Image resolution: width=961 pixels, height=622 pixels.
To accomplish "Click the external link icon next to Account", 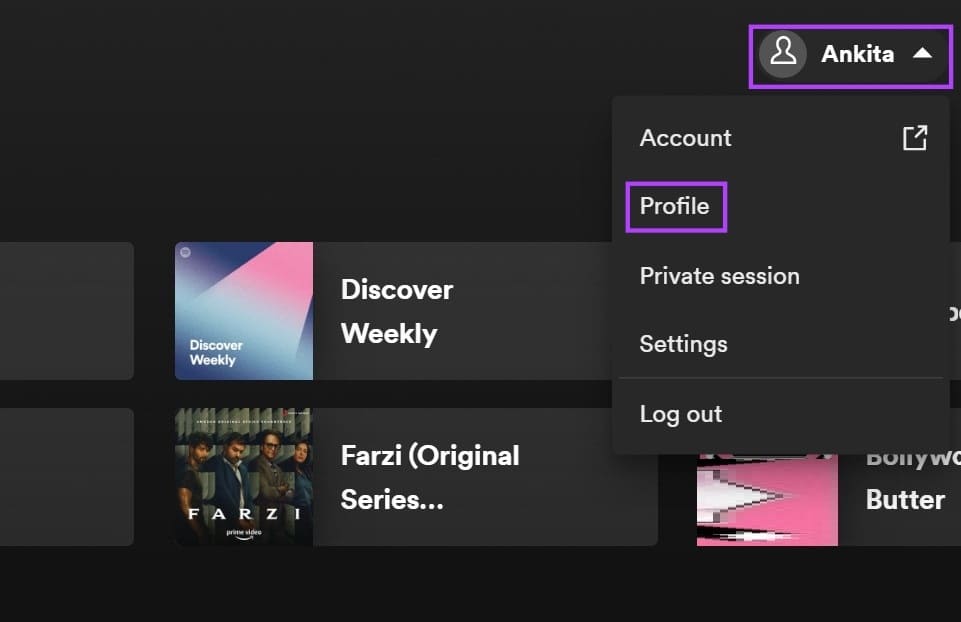I will (914, 138).
